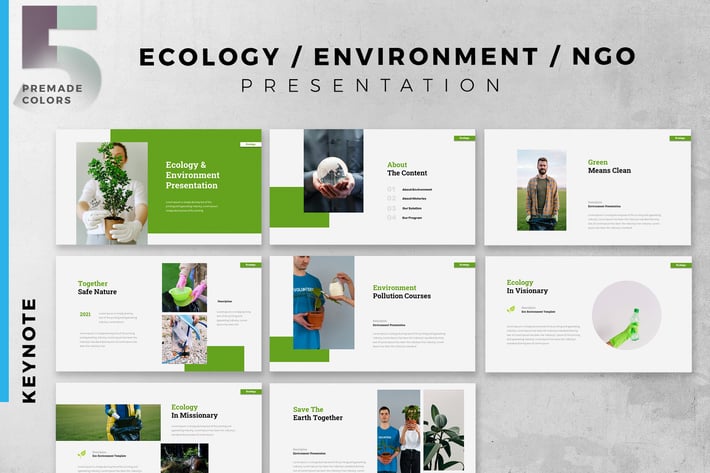
Task: Click the '2021' year text
Action: tap(85, 314)
